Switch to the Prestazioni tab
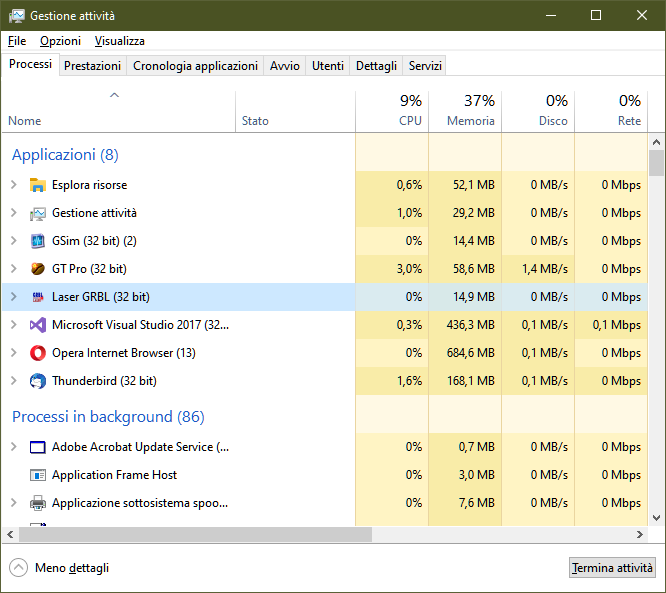This screenshot has width=666, height=593. (92, 66)
